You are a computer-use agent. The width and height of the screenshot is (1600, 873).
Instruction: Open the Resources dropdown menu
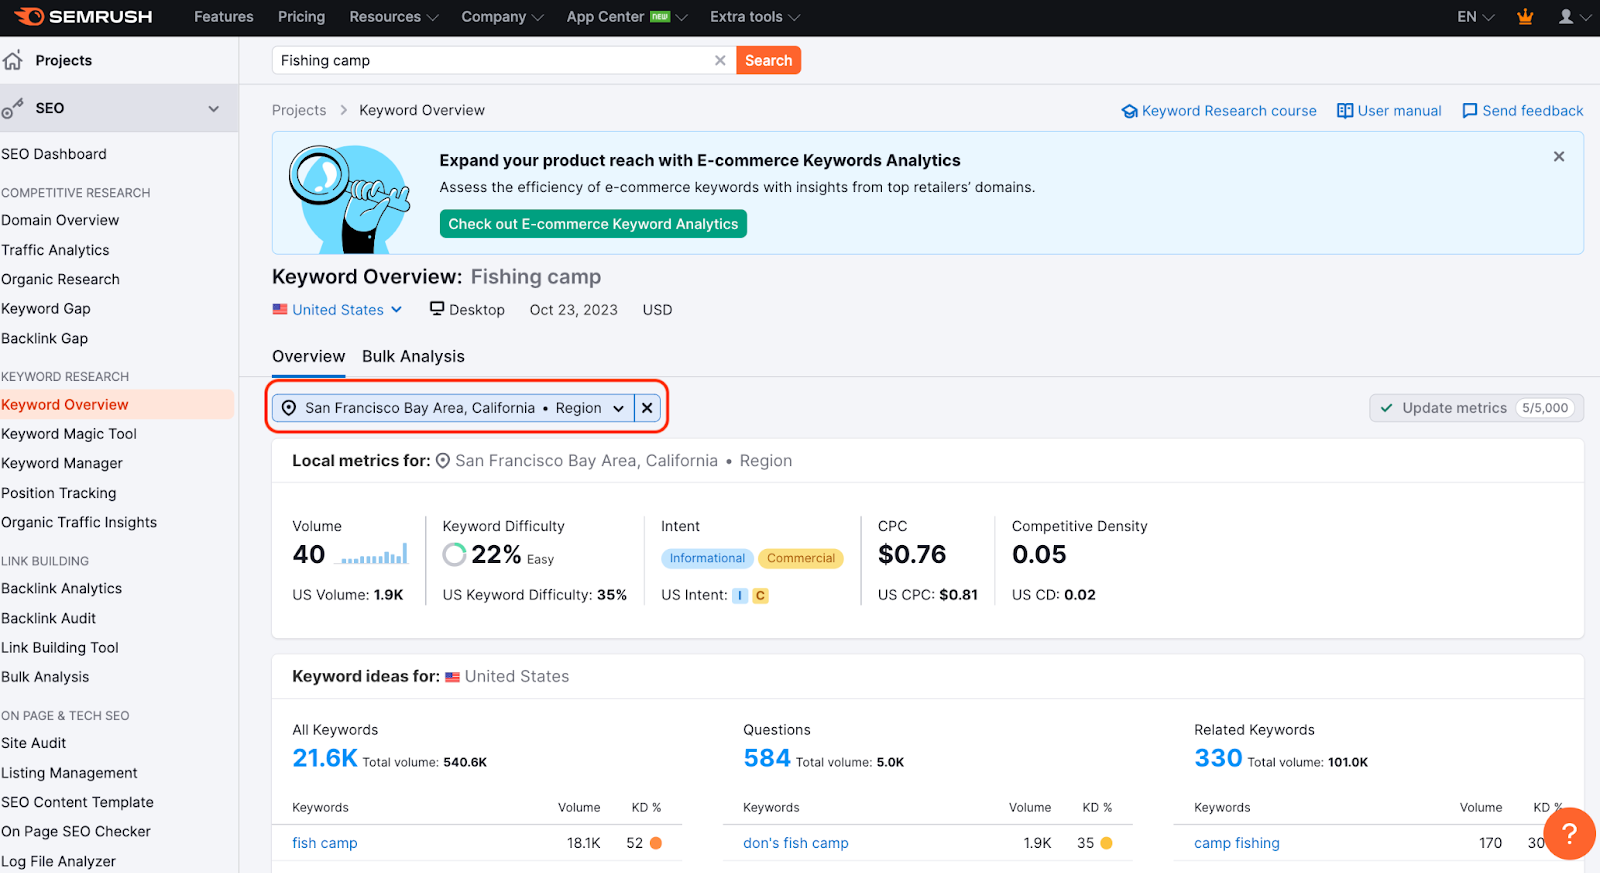[394, 17]
